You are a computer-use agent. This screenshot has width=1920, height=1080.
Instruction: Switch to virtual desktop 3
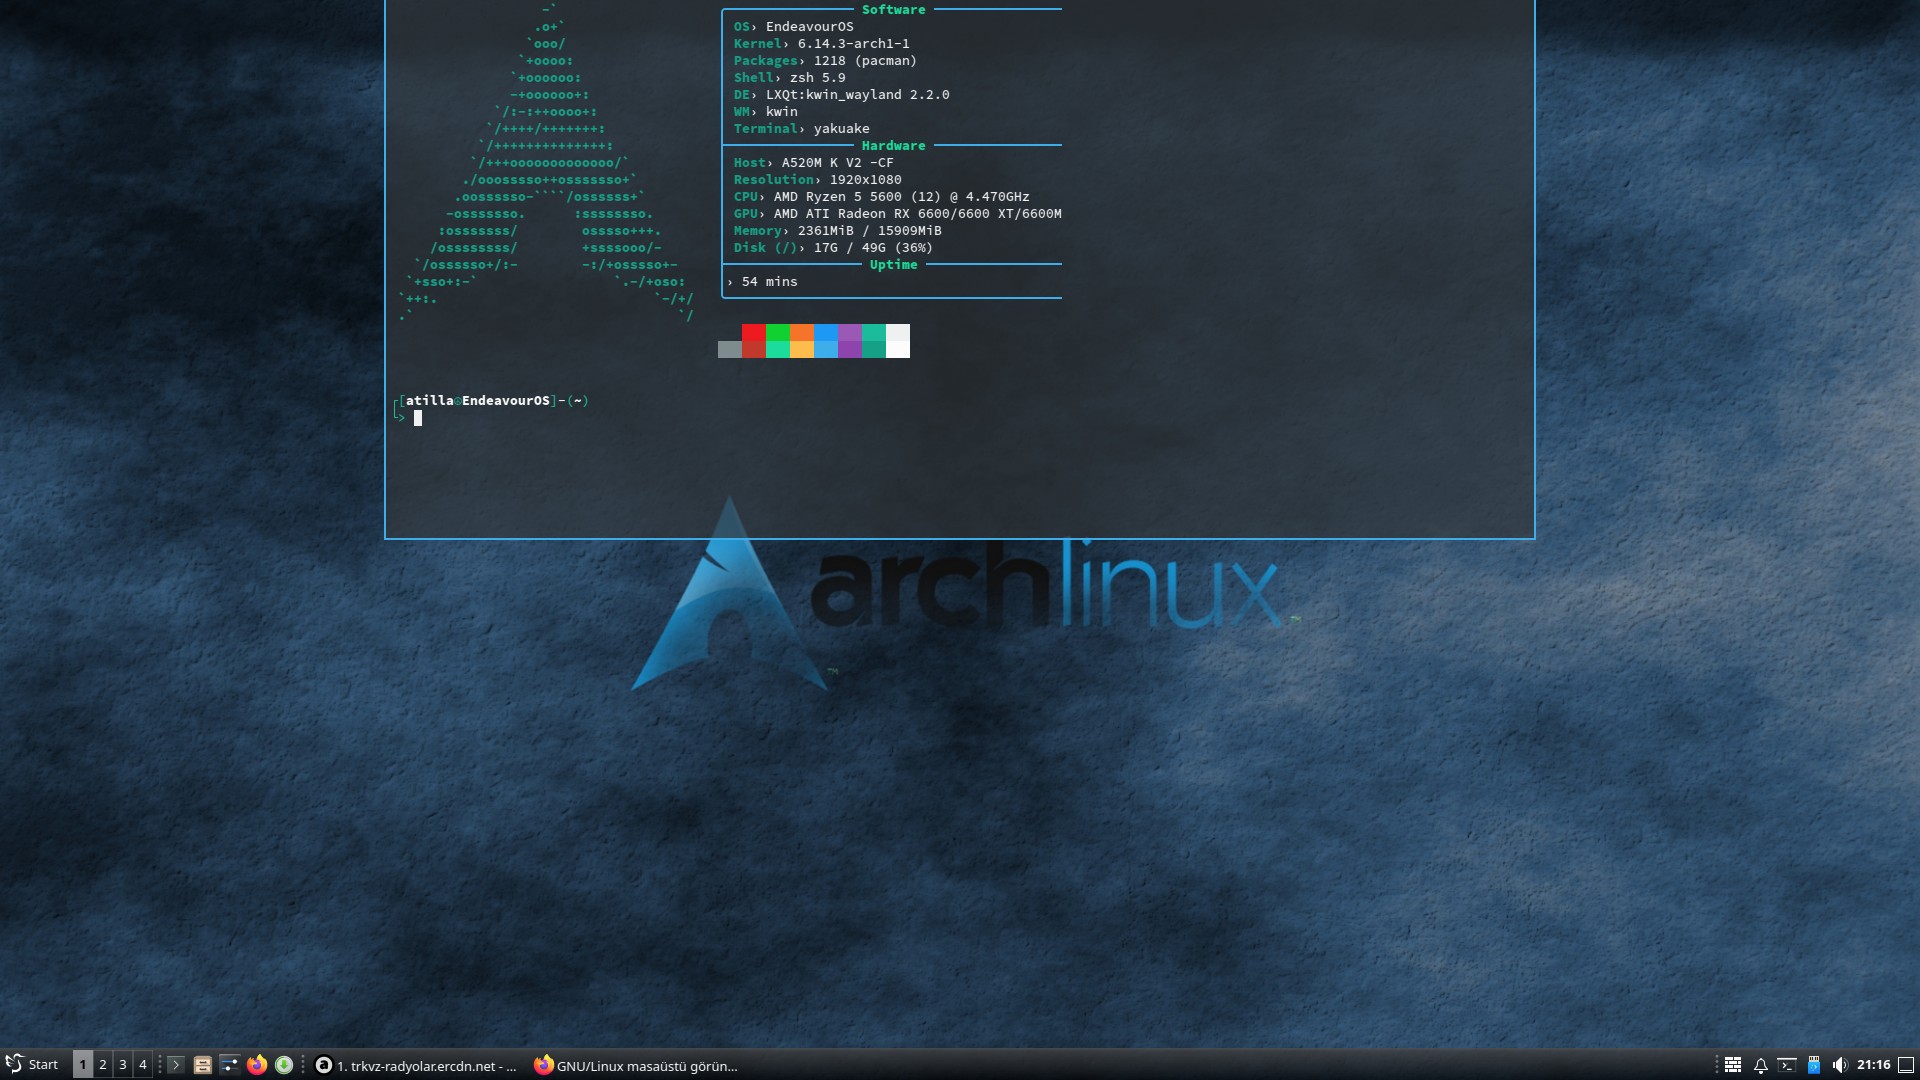pos(123,1065)
